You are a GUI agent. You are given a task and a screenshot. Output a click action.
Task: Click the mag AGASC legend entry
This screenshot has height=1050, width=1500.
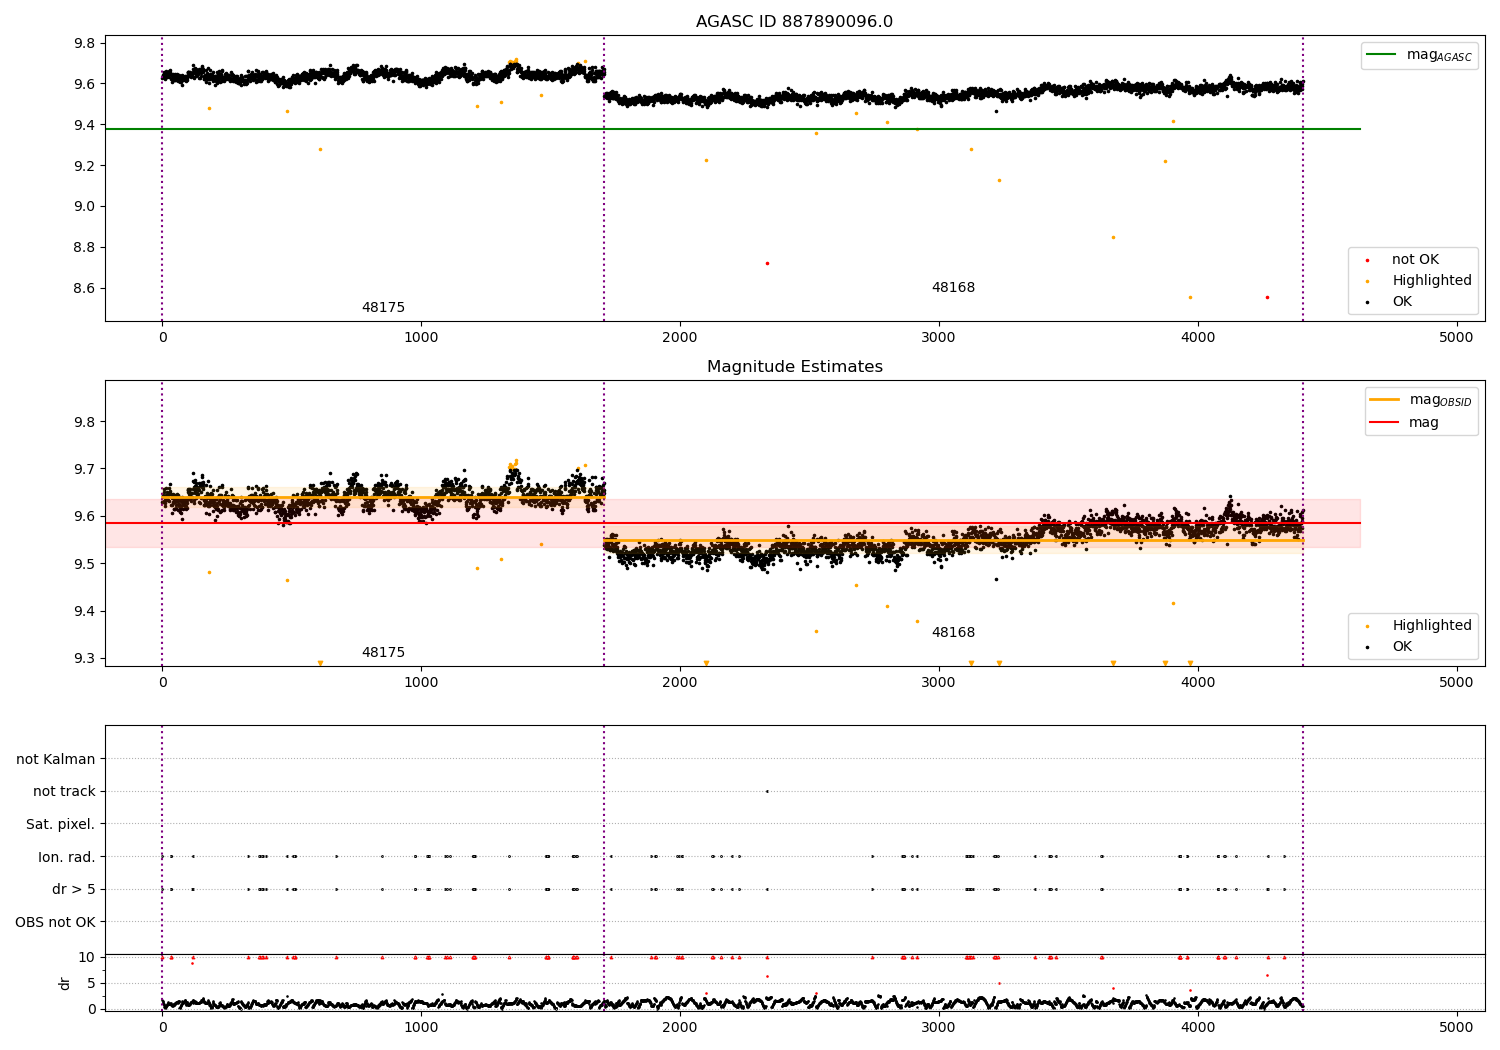(x=1419, y=55)
